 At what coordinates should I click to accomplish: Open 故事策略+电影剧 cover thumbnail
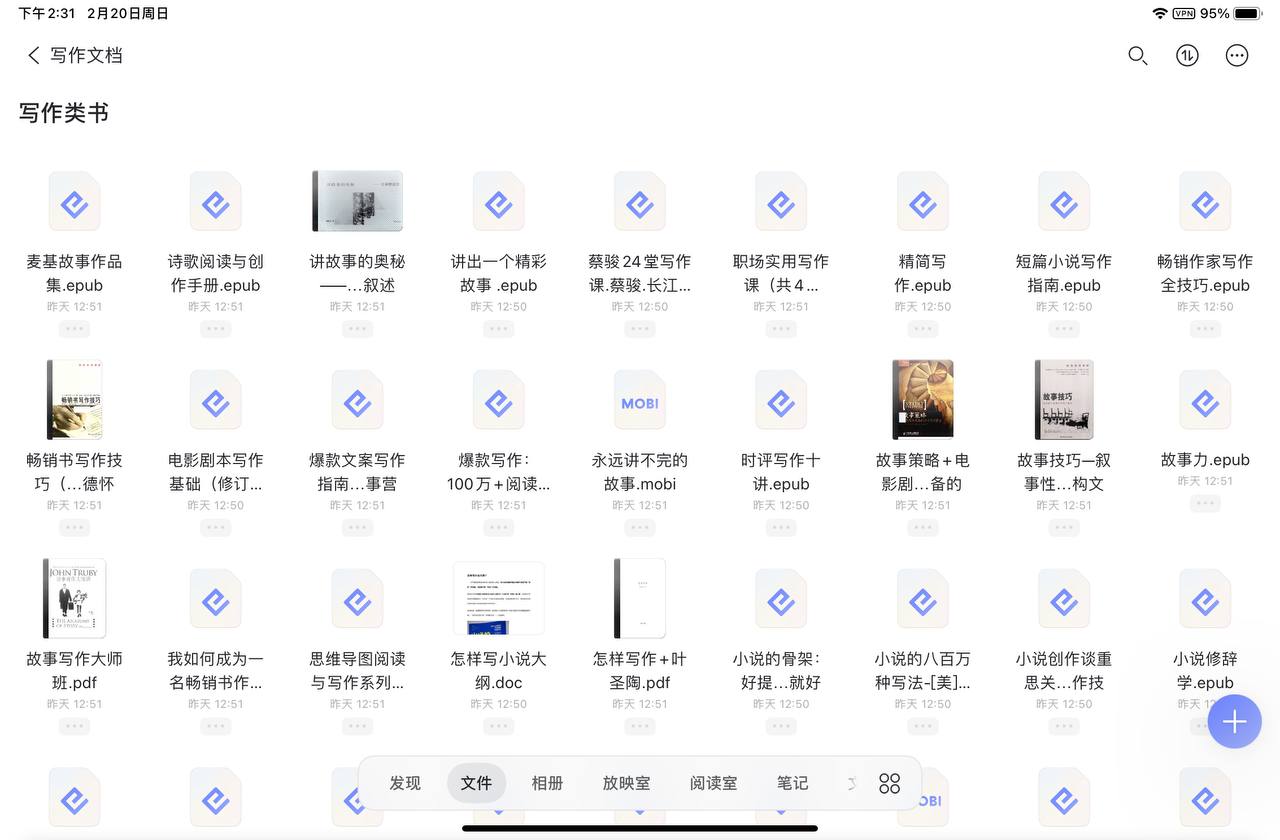point(922,400)
